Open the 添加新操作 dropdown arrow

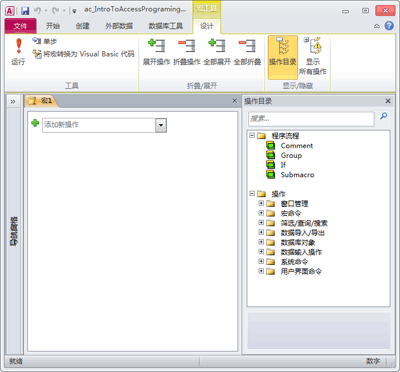(x=161, y=125)
